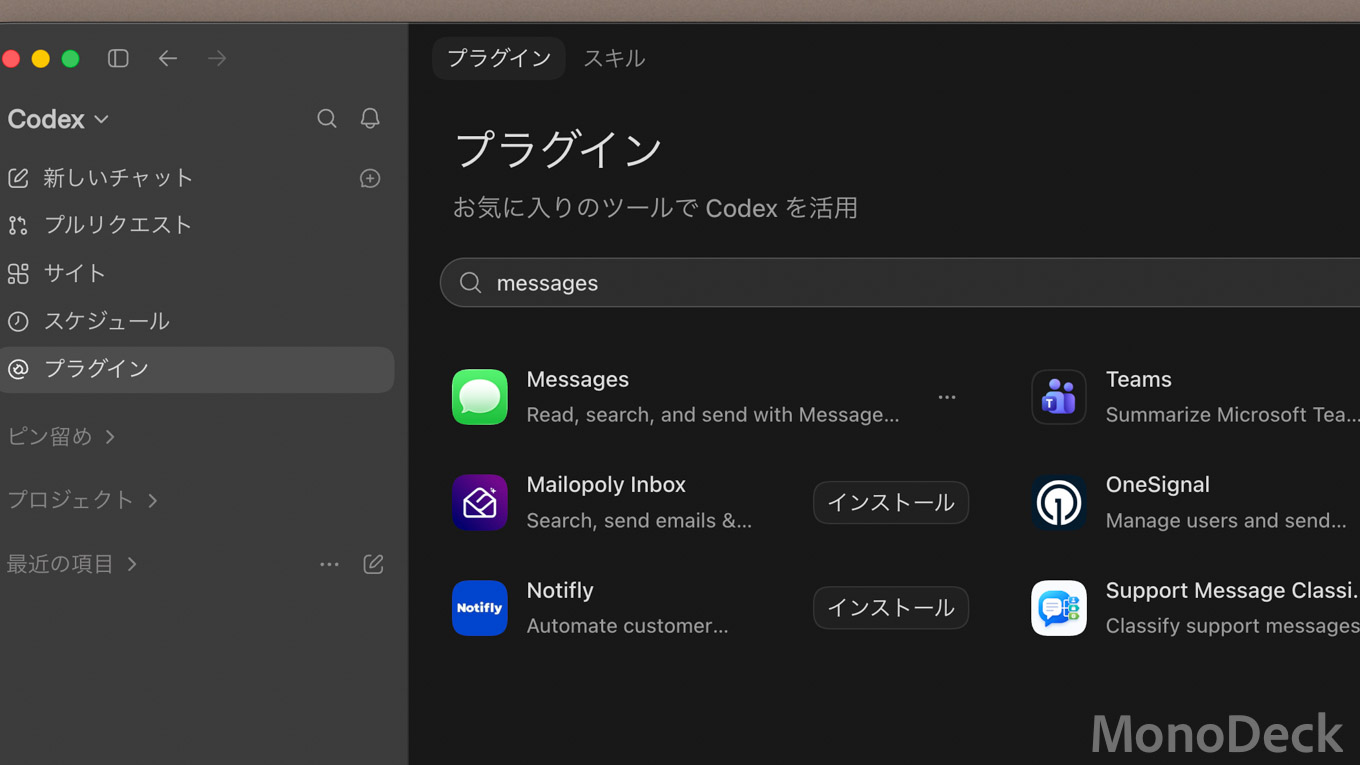Screen dimensions: 1360x765
Task: Click the description 'Manage users and send...'
Action: tap(1226, 521)
